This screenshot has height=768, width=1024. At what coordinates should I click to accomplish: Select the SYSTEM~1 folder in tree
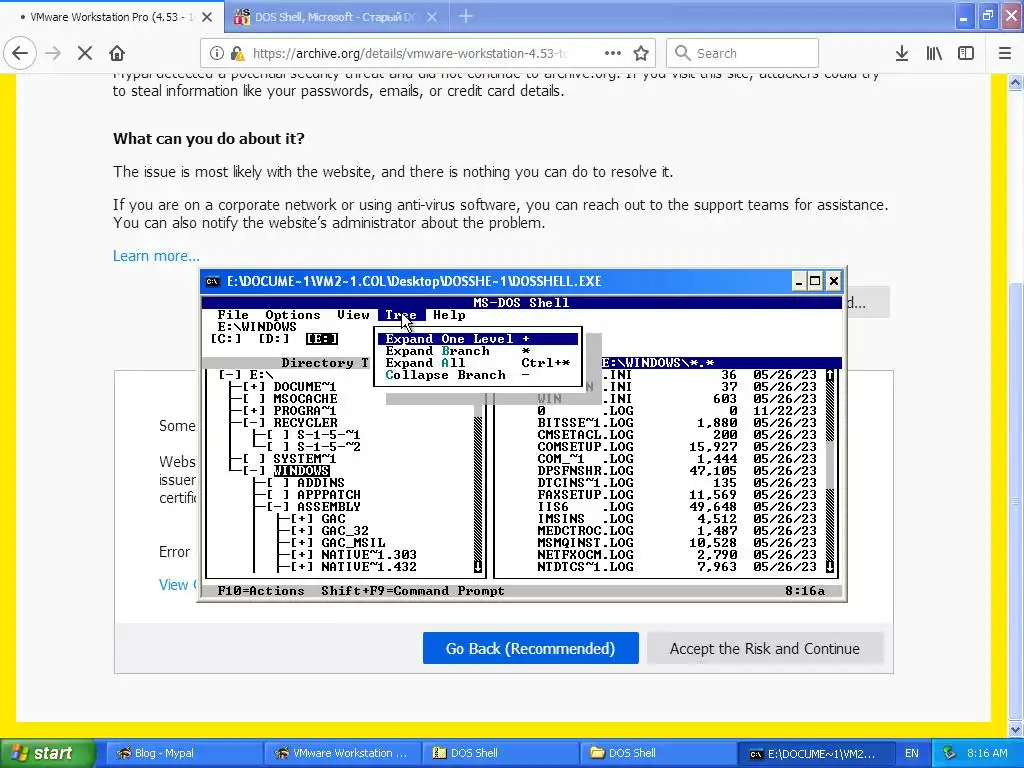(305, 459)
